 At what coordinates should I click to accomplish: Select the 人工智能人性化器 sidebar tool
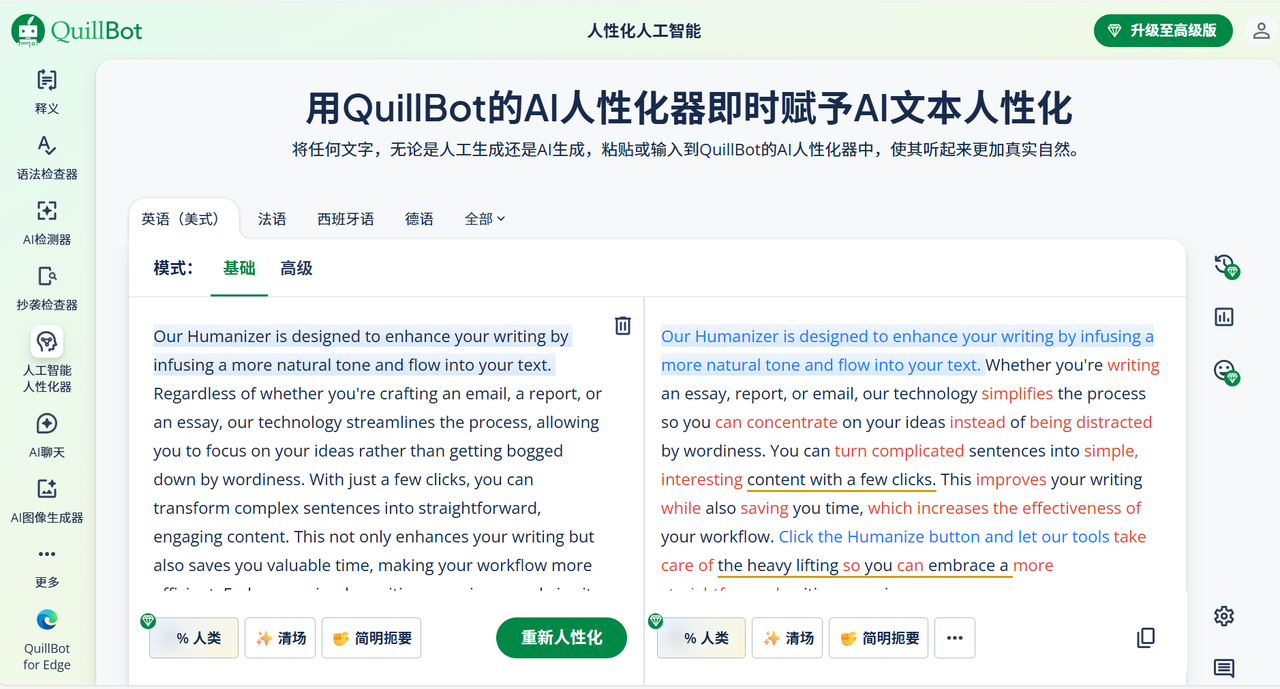pyautogui.click(x=47, y=360)
